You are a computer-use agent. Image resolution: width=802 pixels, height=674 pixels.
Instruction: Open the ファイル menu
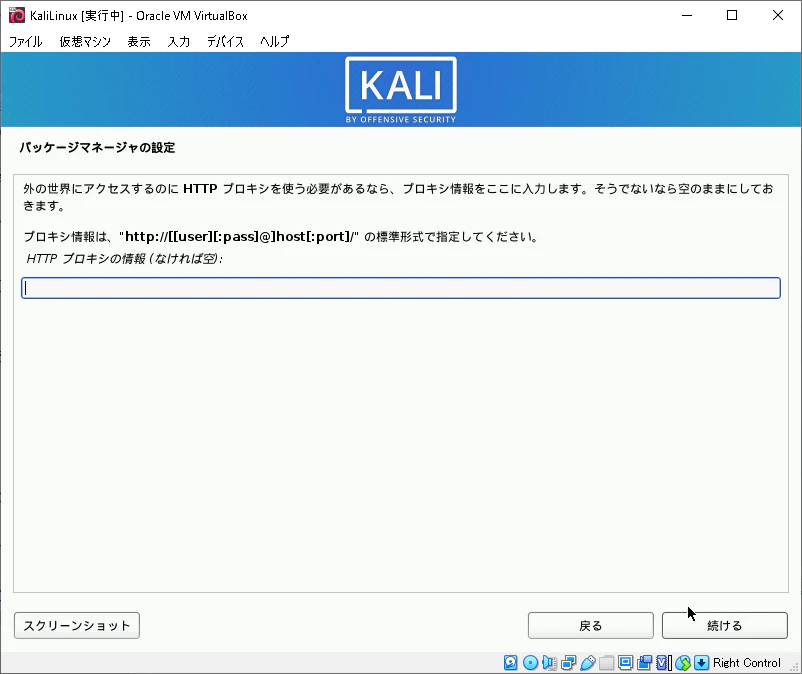tap(26, 41)
